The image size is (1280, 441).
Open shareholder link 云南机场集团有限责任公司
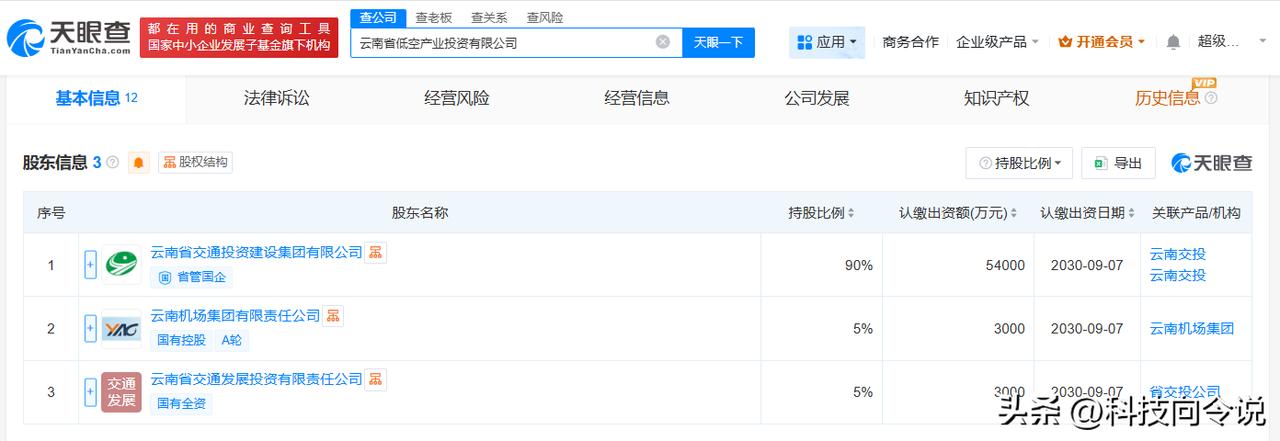click(x=235, y=316)
